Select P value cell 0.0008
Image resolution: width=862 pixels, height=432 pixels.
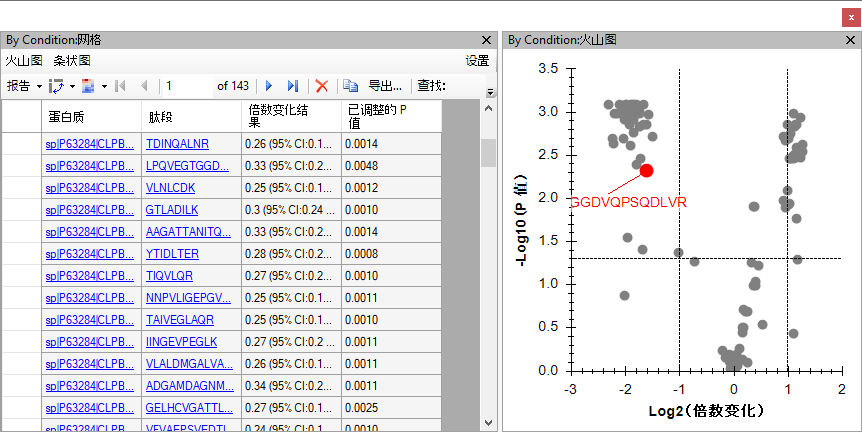pyautogui.click(x=391, y=254)
